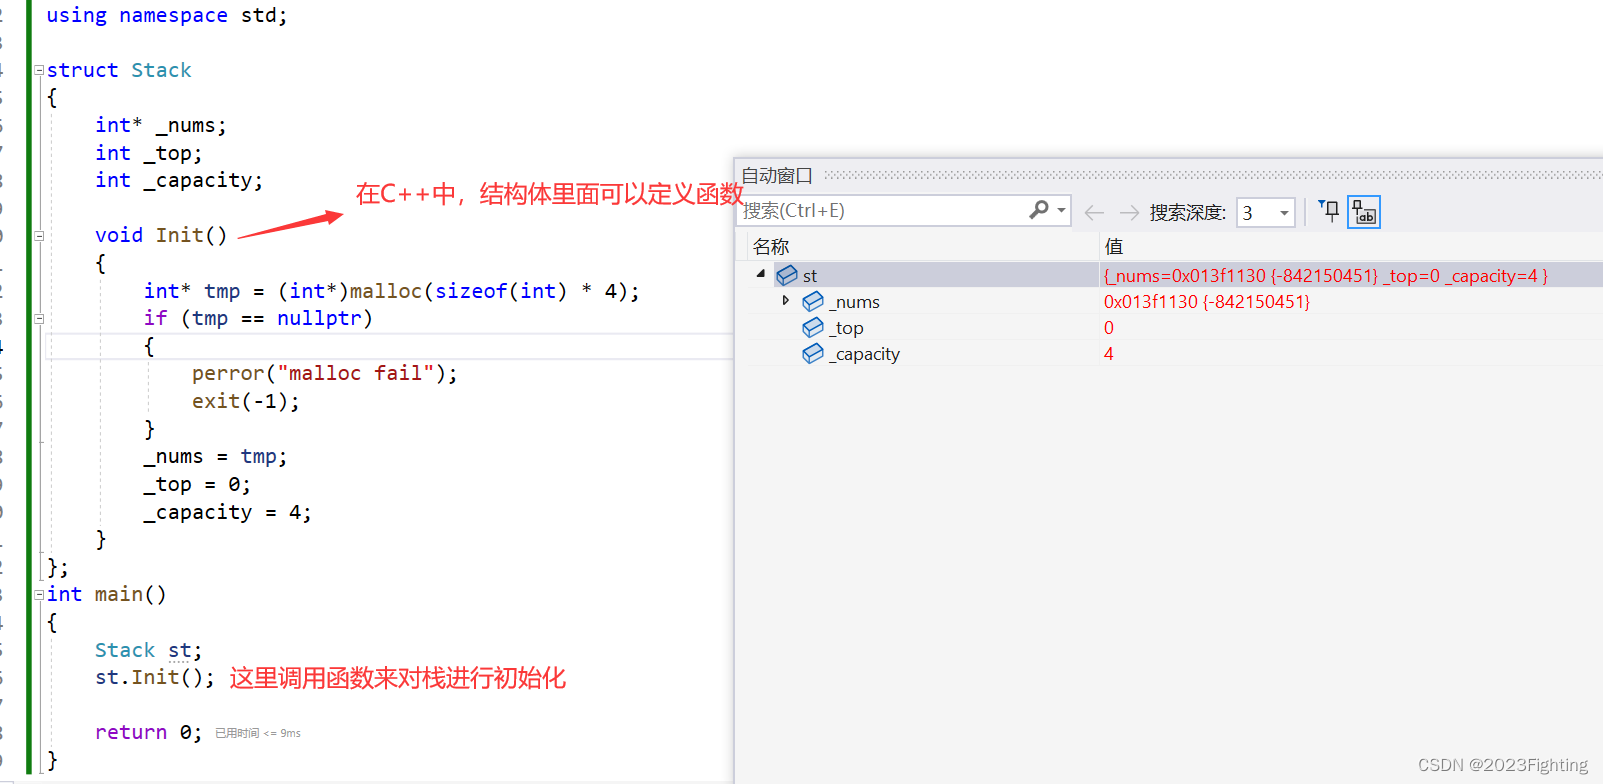Screen dimensions: 1603x784
Task: Click the st variable cube icon
Action: click(787, 275)
